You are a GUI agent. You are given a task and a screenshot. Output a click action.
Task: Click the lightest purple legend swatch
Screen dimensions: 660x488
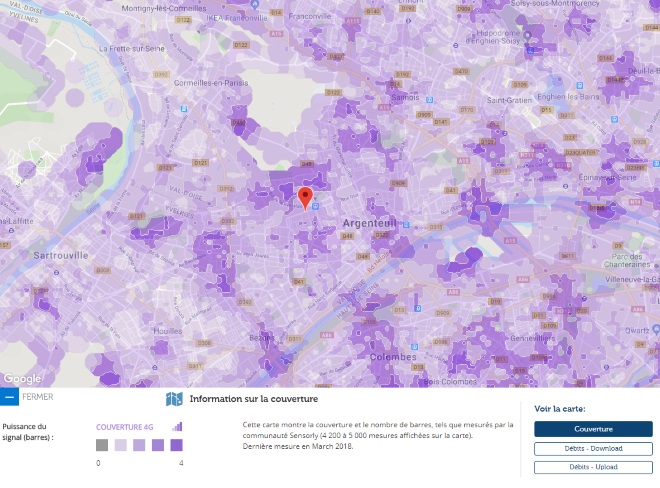(x=121, y=445)
